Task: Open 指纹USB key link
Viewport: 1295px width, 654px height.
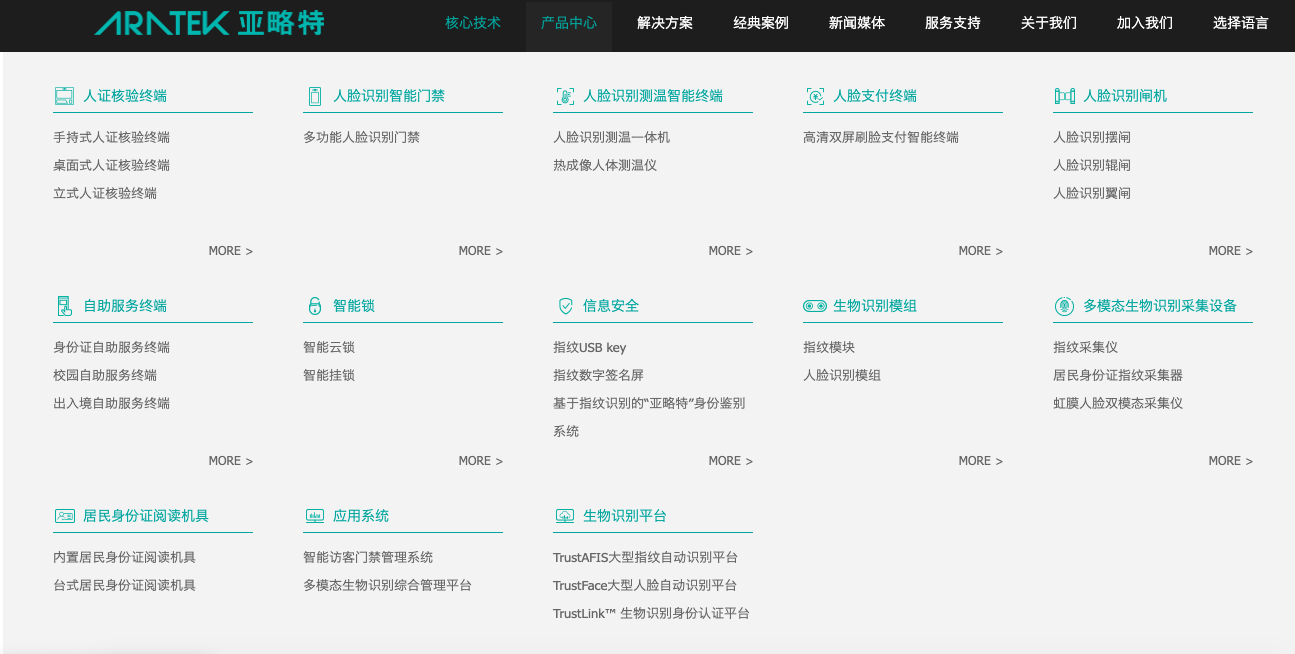Action: [590, 347]
